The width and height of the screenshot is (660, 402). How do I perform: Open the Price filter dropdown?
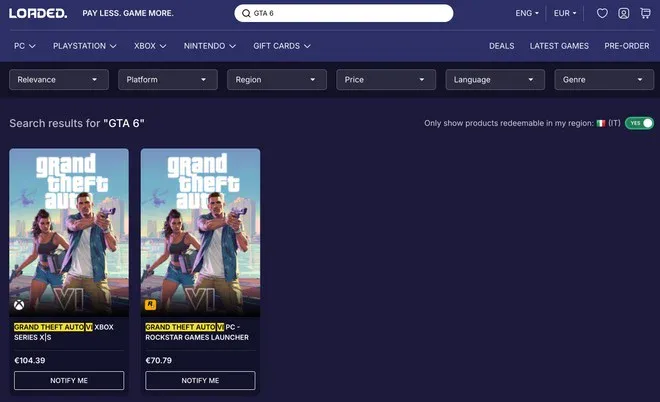coord(386,80)
